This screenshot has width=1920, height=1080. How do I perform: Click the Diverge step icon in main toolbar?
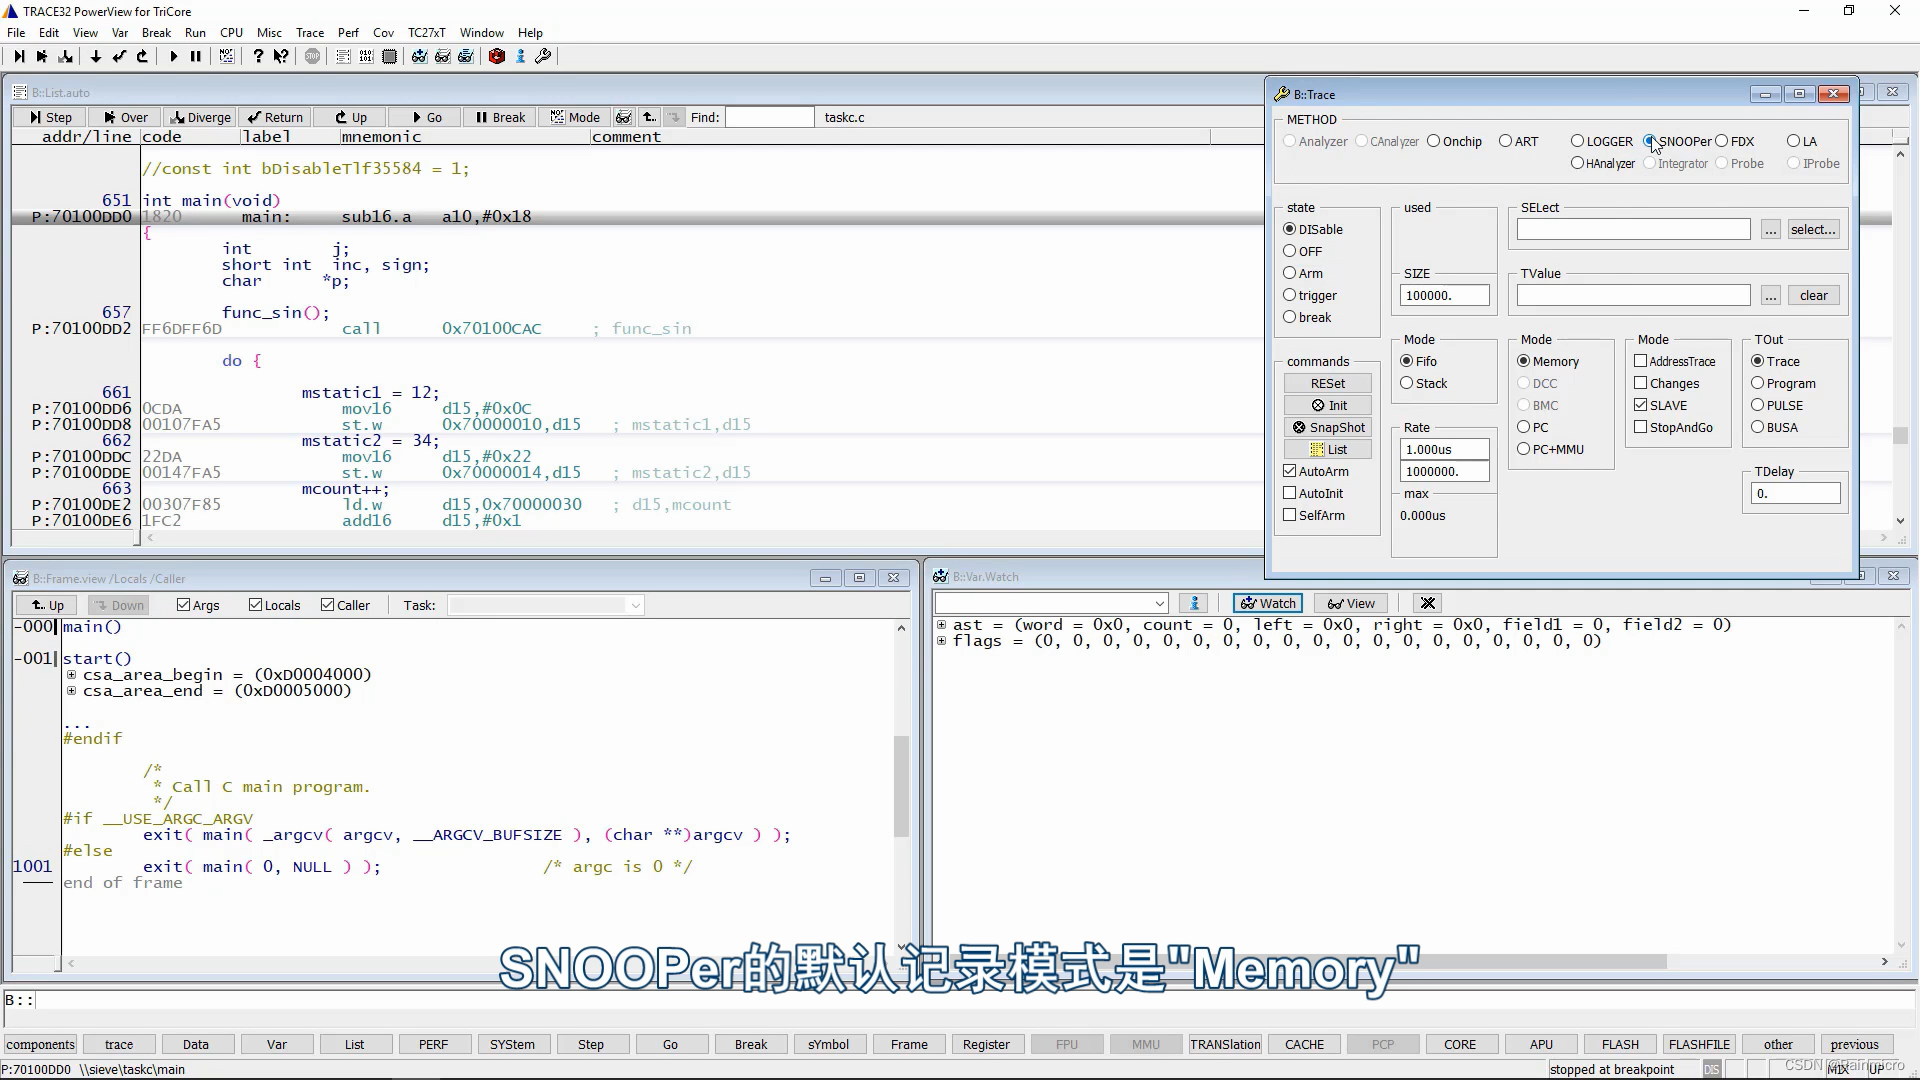[x=66, y=57]
